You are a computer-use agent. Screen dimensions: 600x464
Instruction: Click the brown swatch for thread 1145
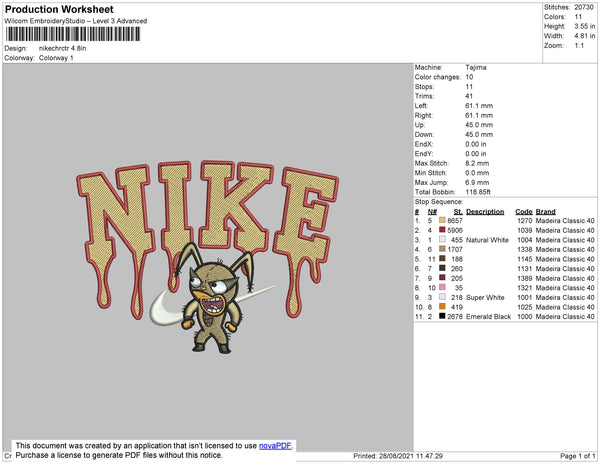click(x=442, y=259)
